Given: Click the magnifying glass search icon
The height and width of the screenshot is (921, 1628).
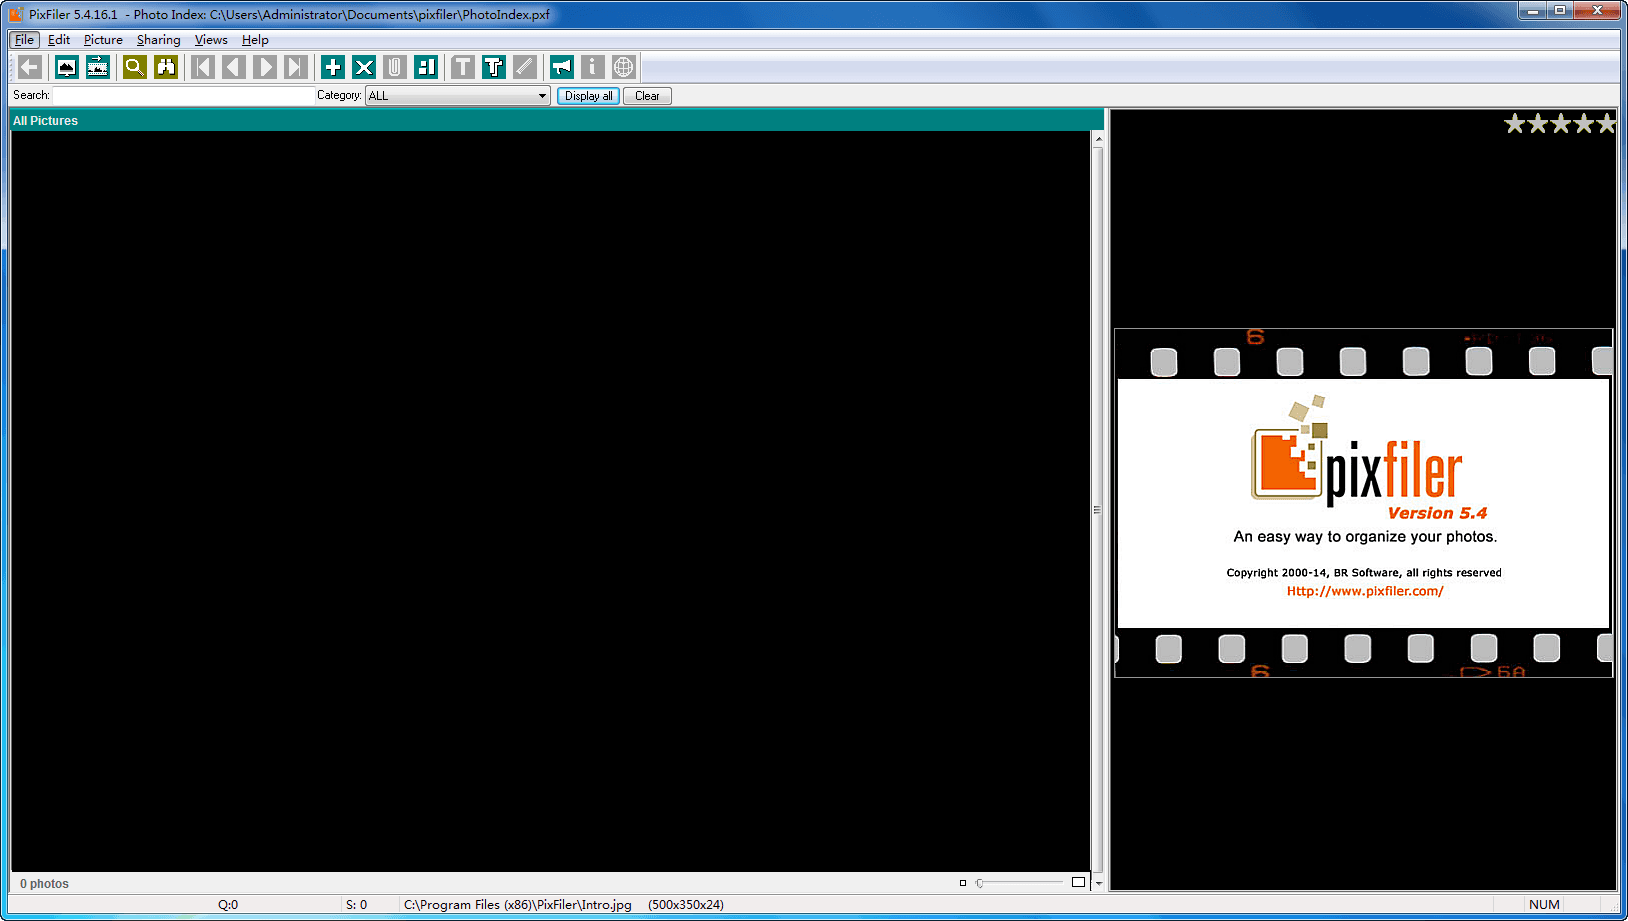Looking at the screenshot, I should coord(134,67).
